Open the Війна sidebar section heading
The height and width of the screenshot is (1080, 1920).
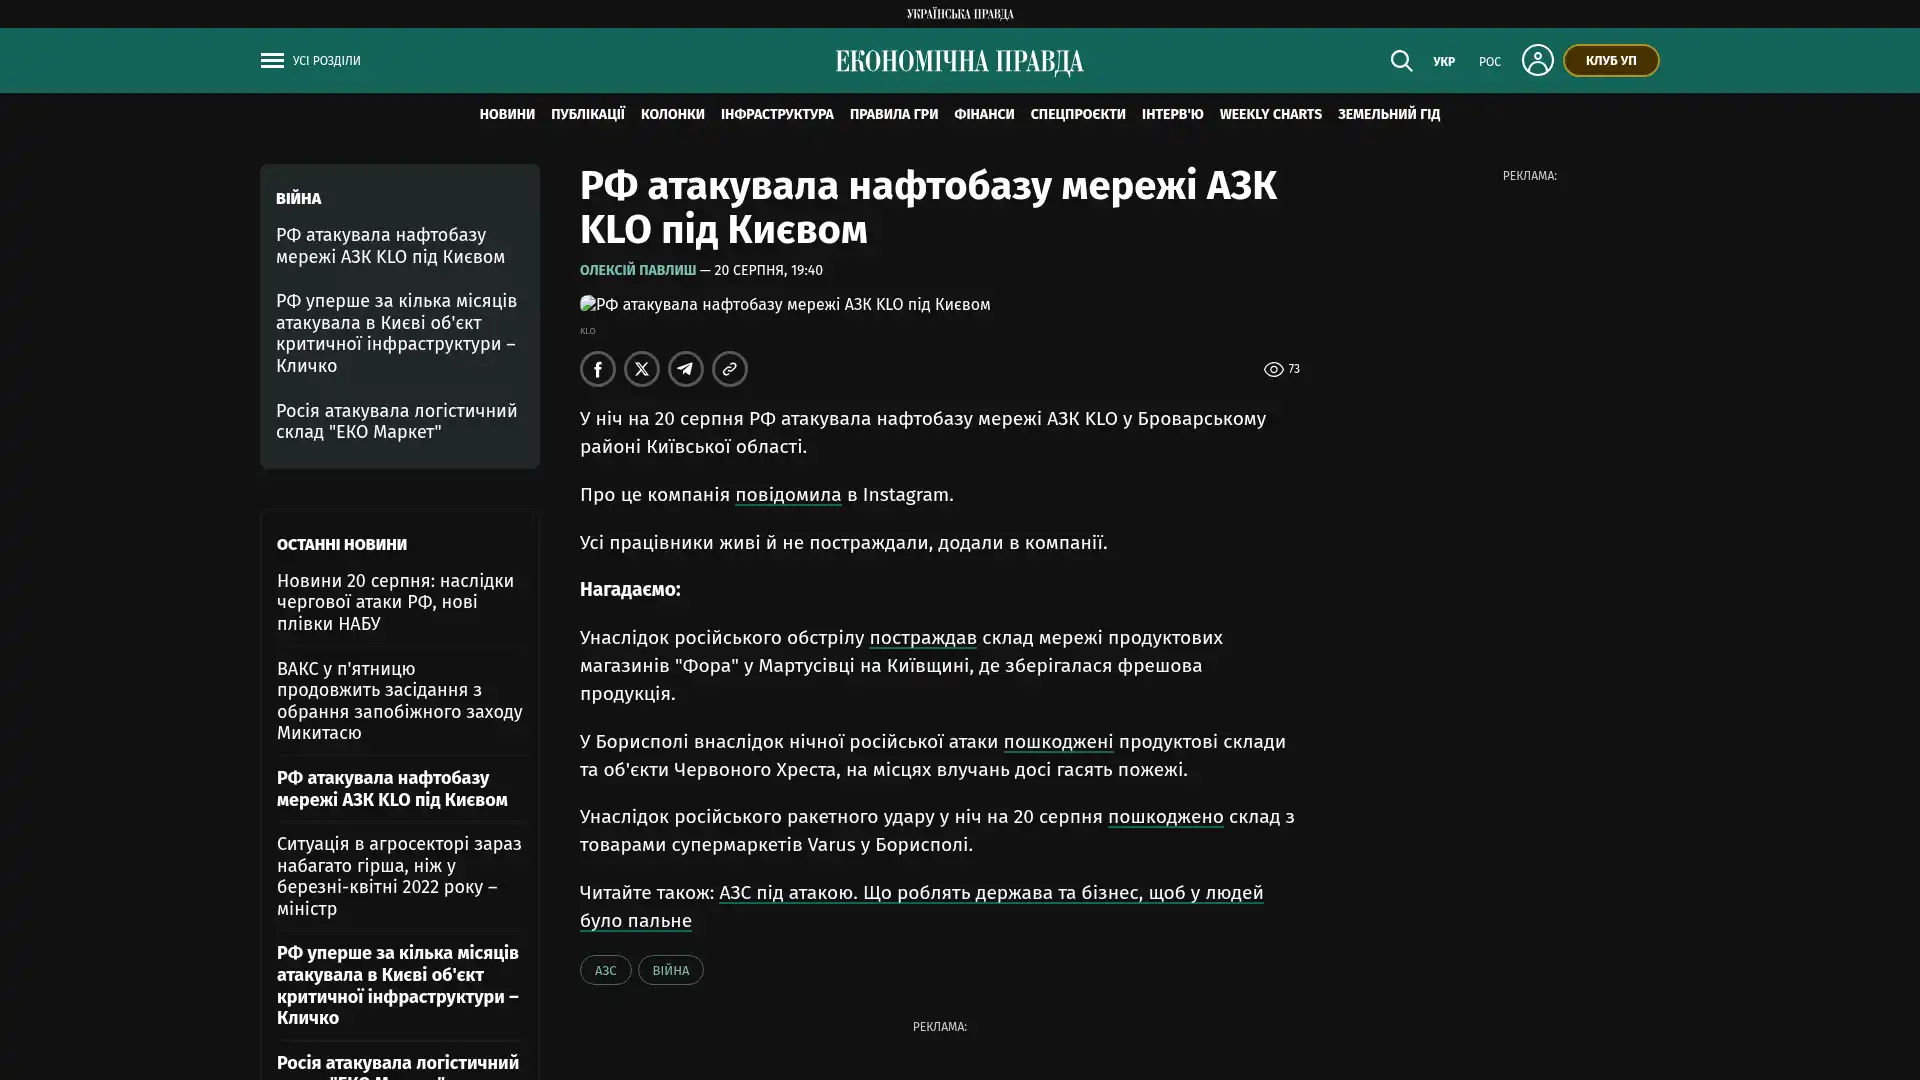pos(299,199)
